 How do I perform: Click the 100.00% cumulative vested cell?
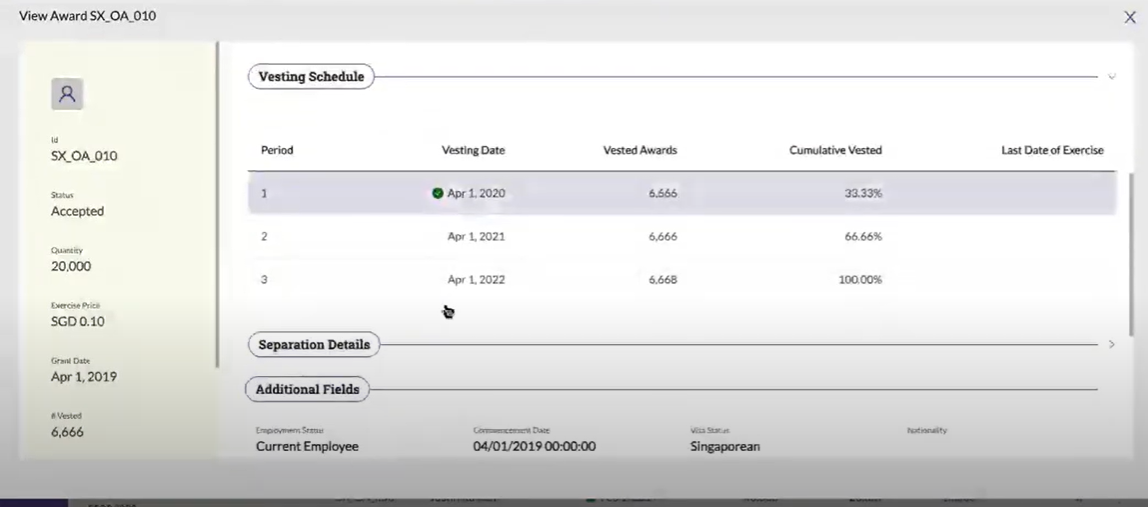pyautogui.click(x=860, y=280)
